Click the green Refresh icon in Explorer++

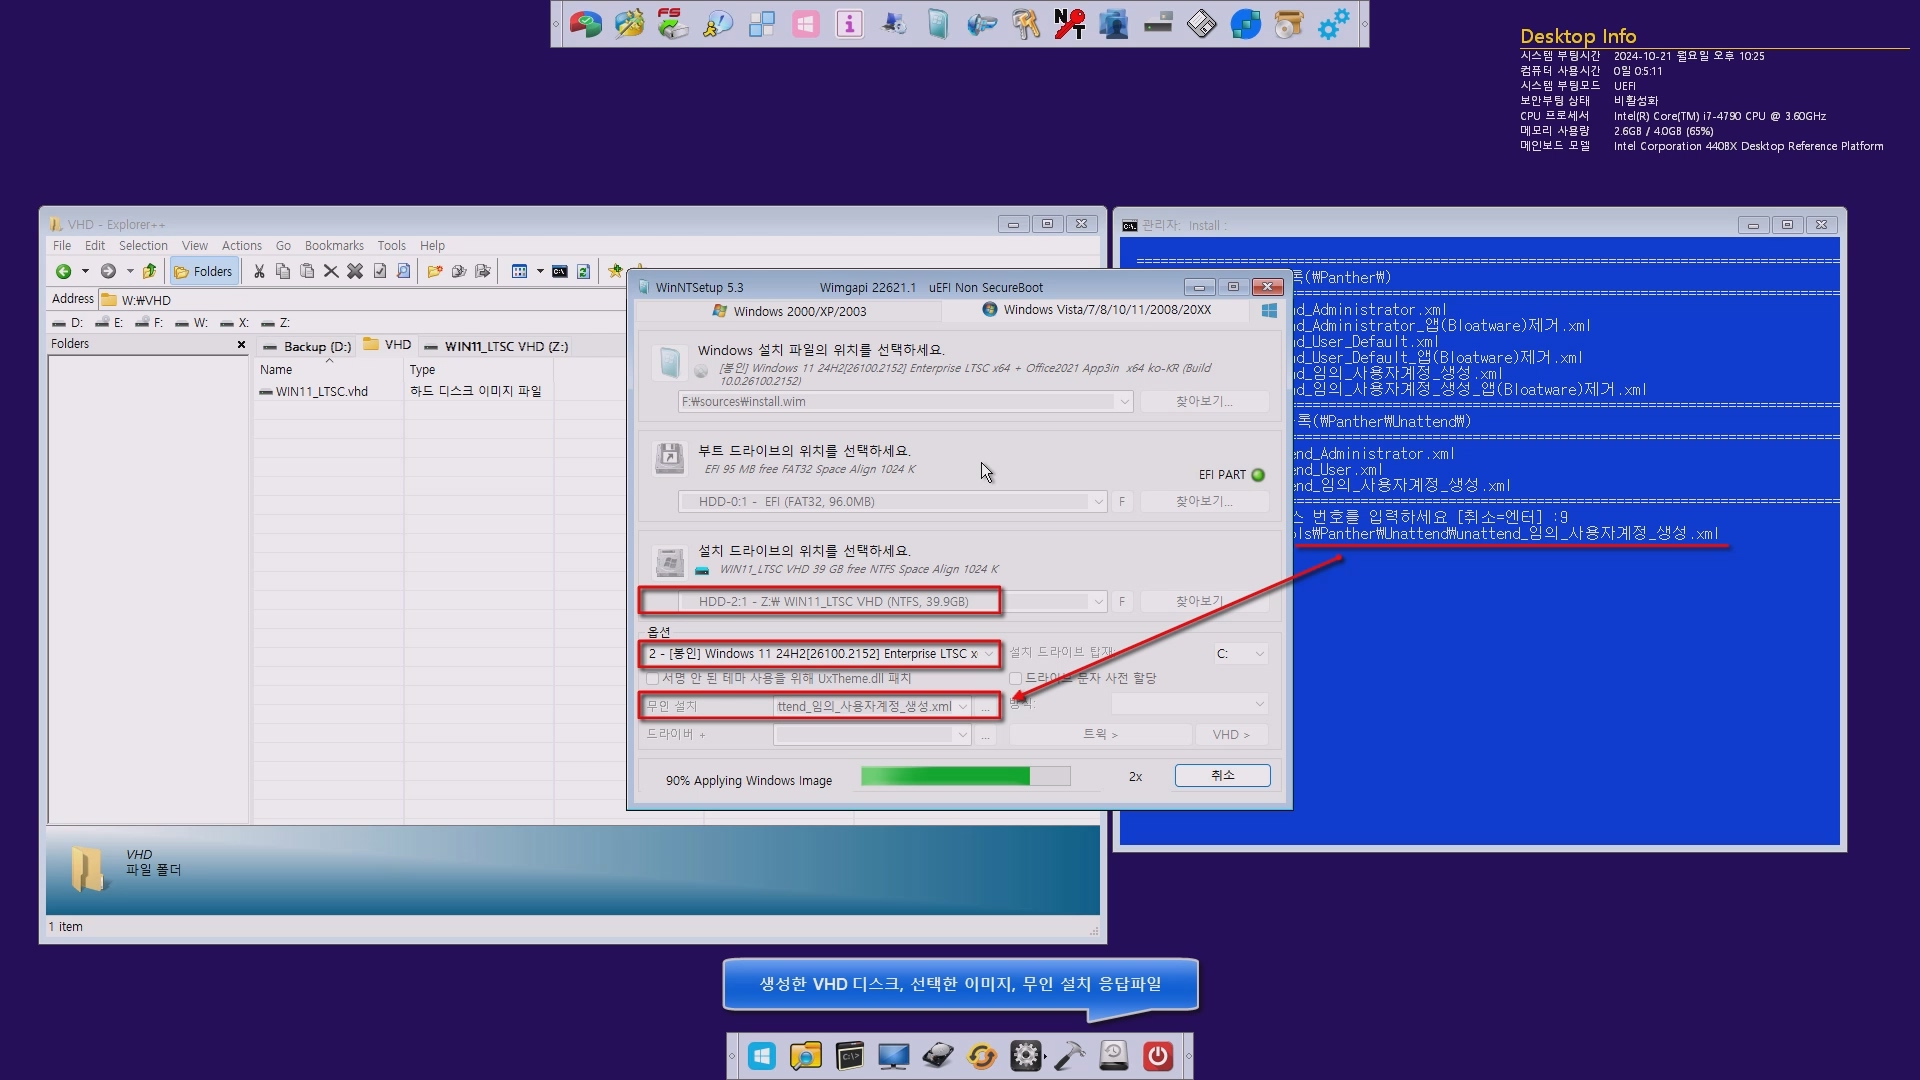point(584,271)
